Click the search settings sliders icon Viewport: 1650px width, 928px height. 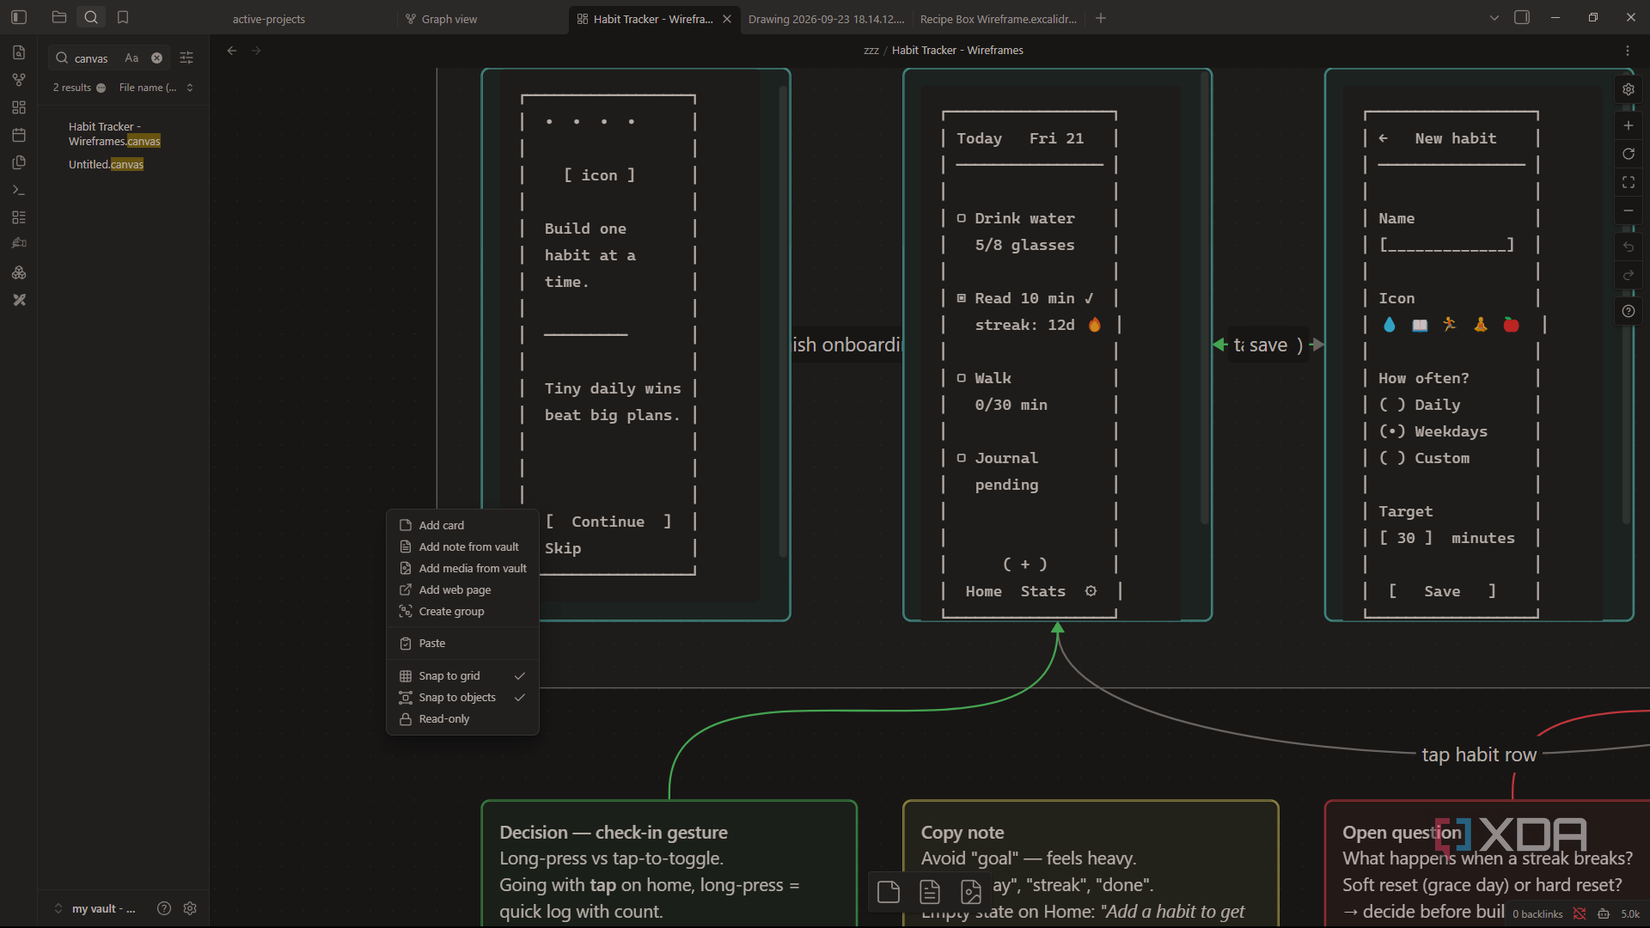point(186,58)
